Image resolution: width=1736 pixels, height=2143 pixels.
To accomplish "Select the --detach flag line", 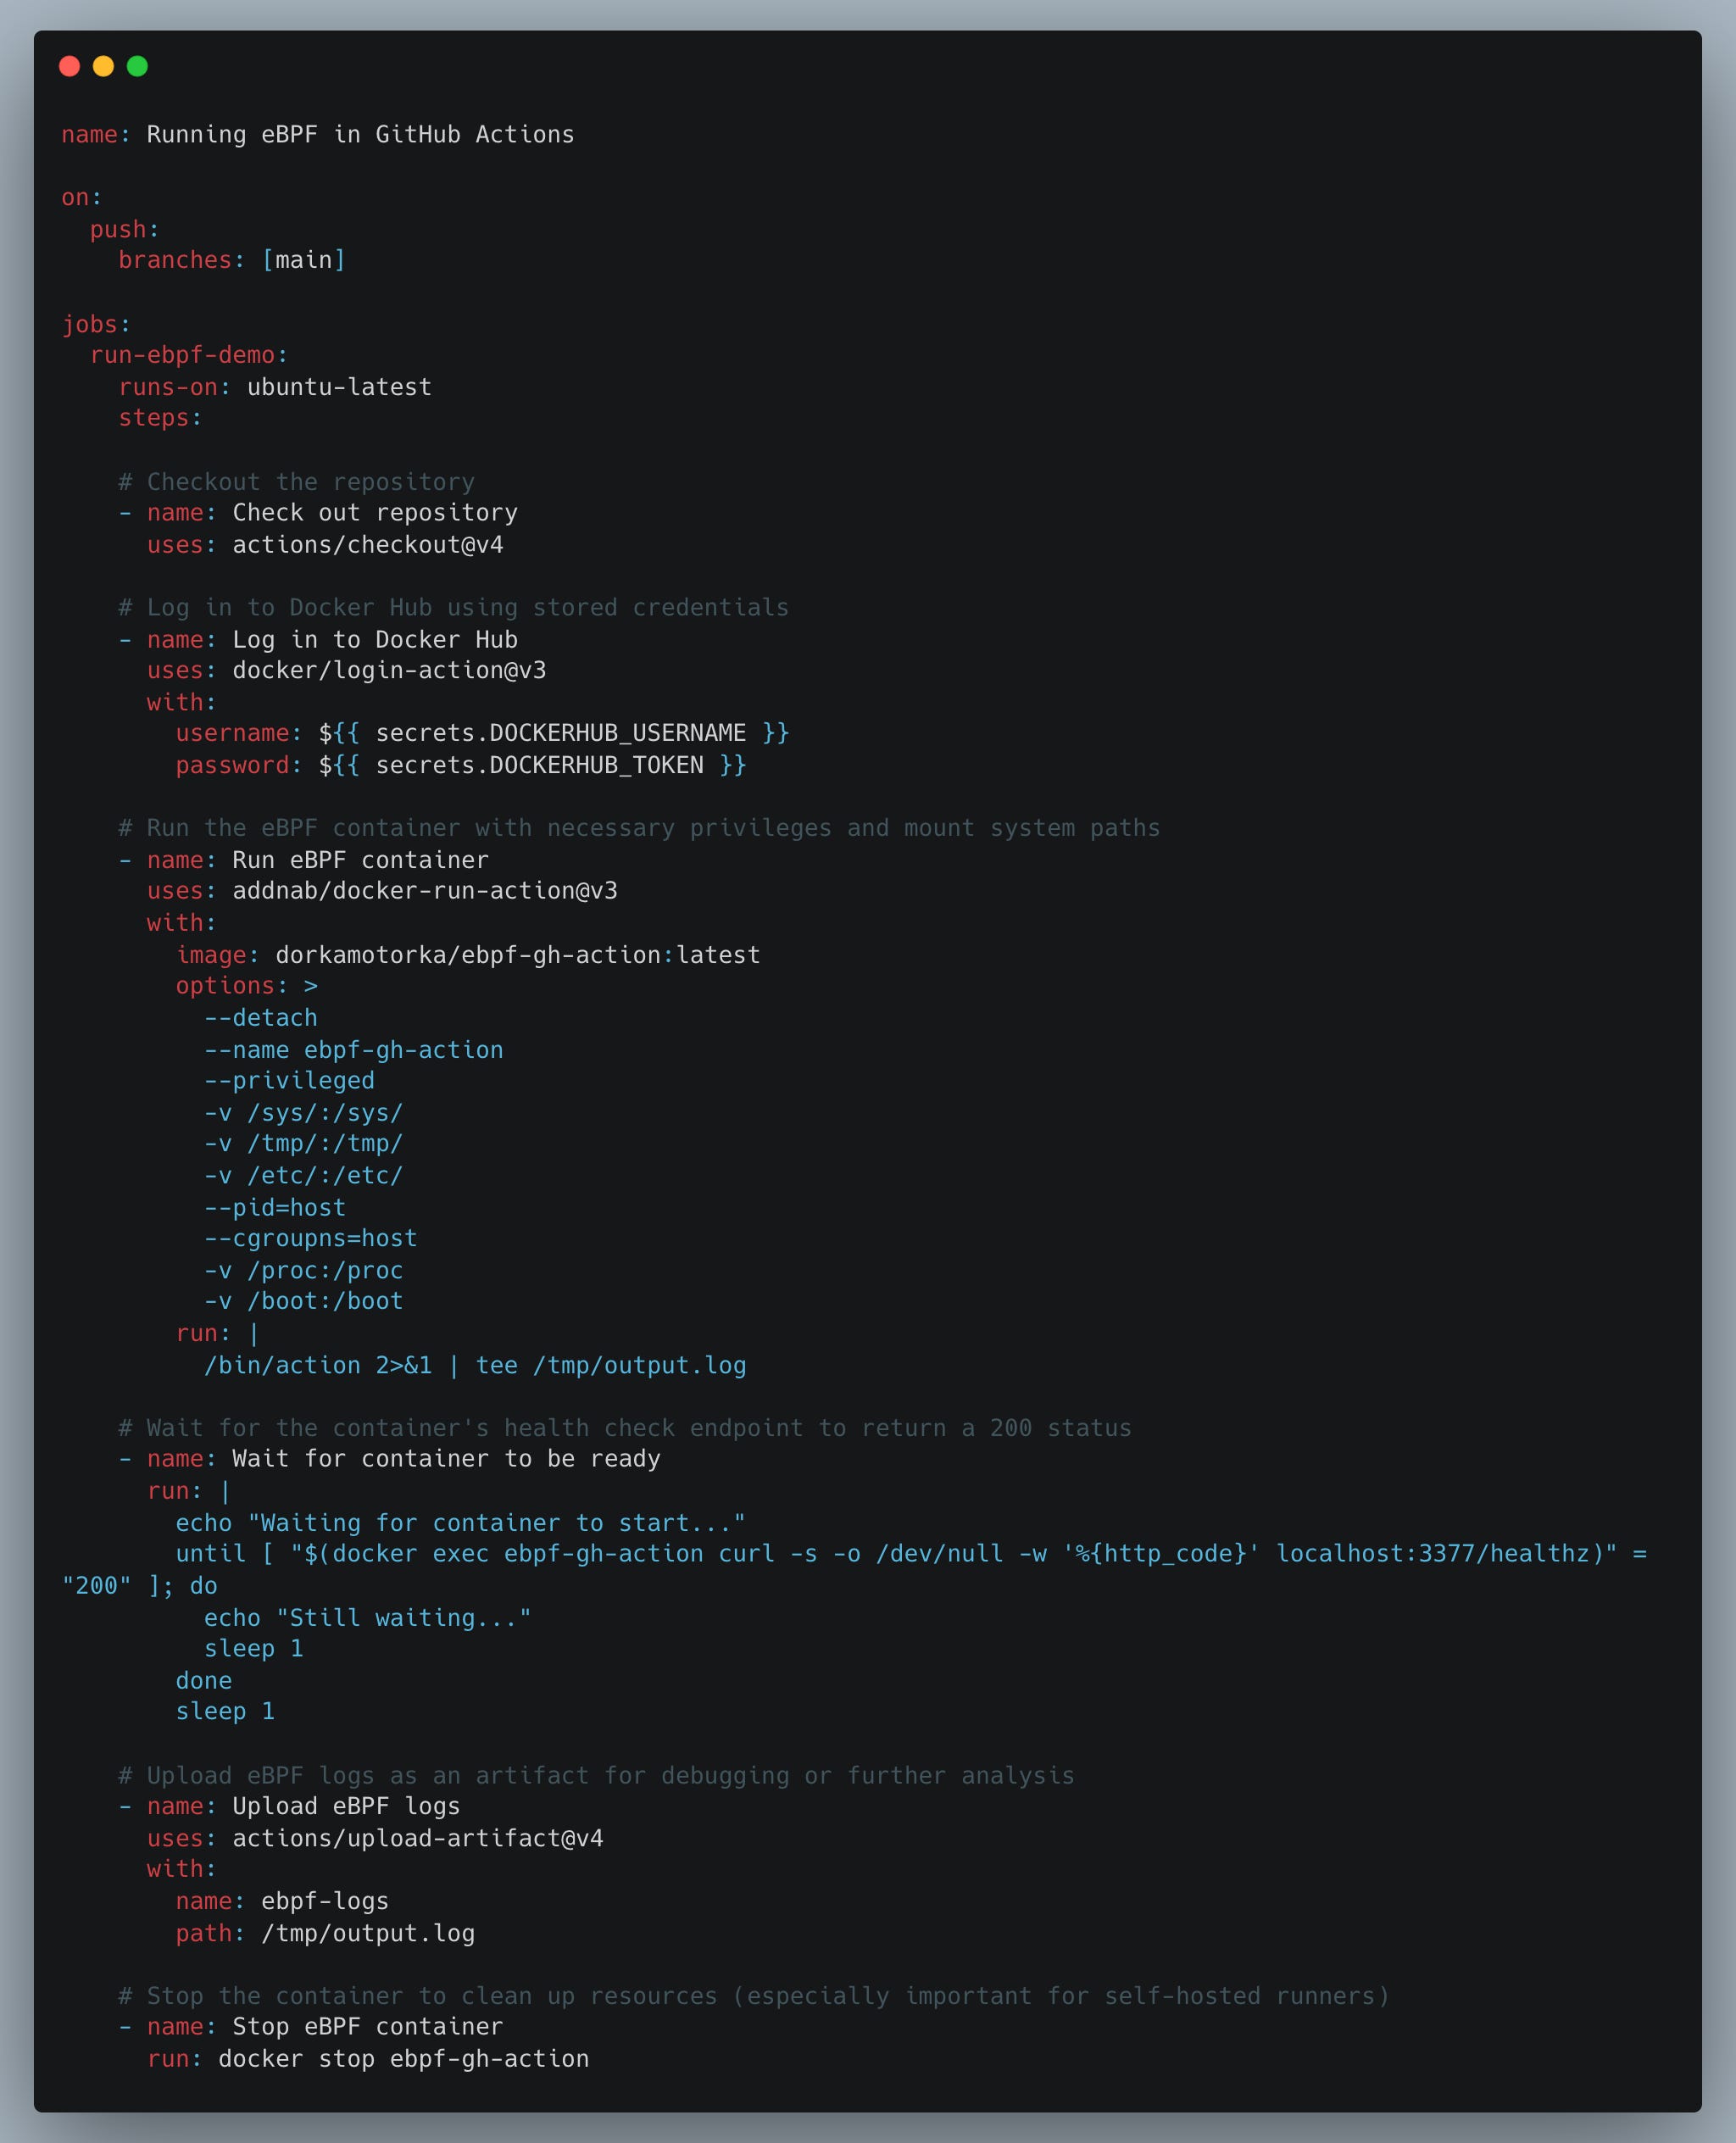I will point(259,1017).
